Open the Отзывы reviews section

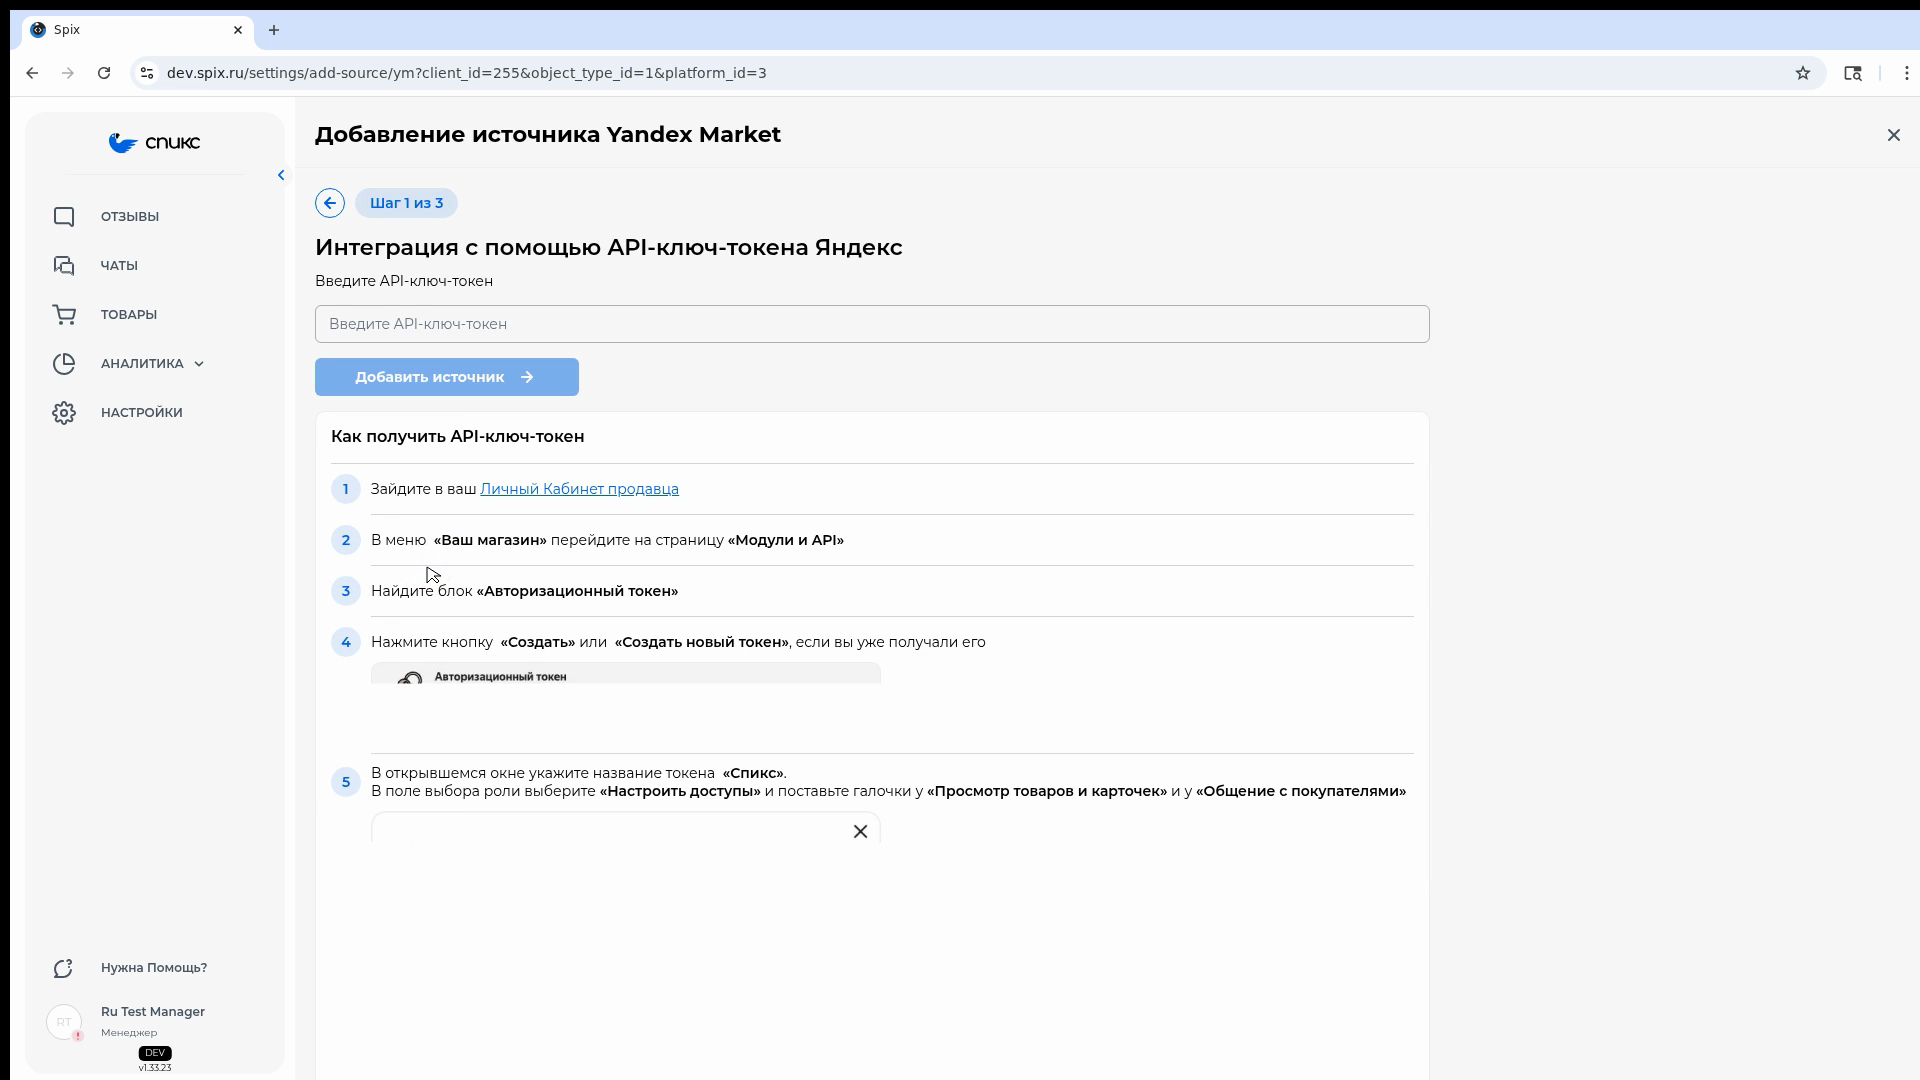click(x=130, y=217)
